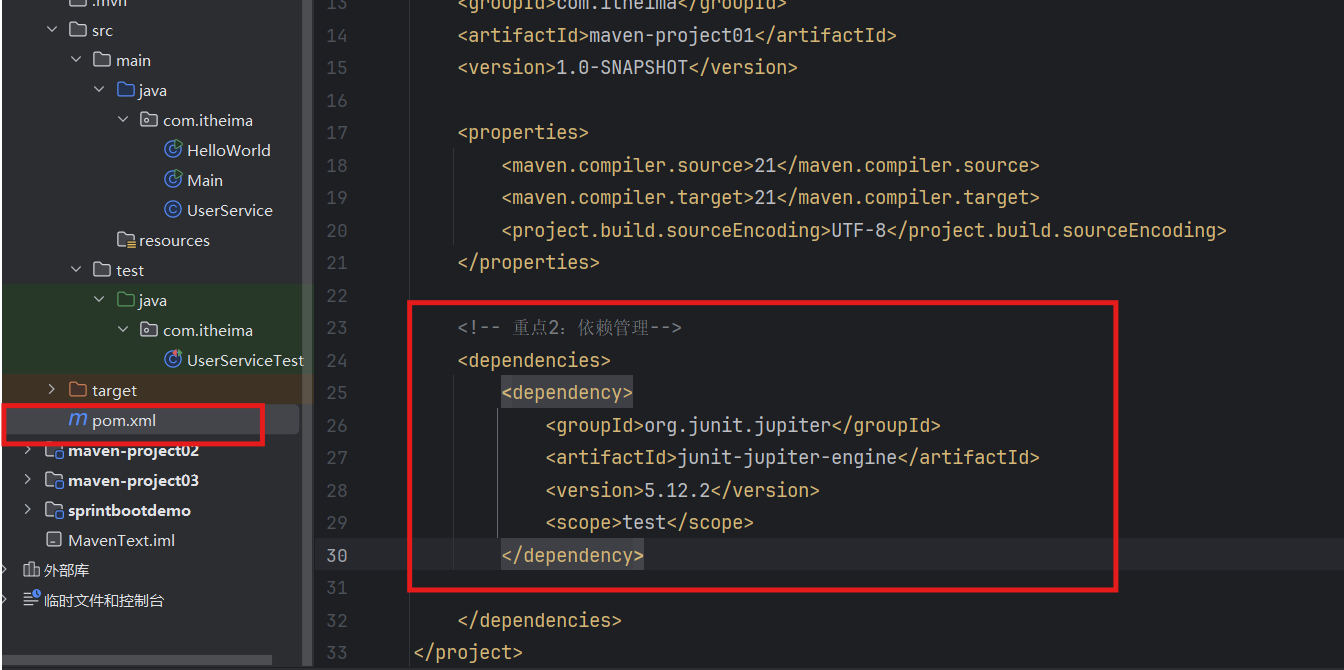This screenshot has height=670, width=1344.
Task: Click line number 30 in the gutter
Action: (337, 555)
